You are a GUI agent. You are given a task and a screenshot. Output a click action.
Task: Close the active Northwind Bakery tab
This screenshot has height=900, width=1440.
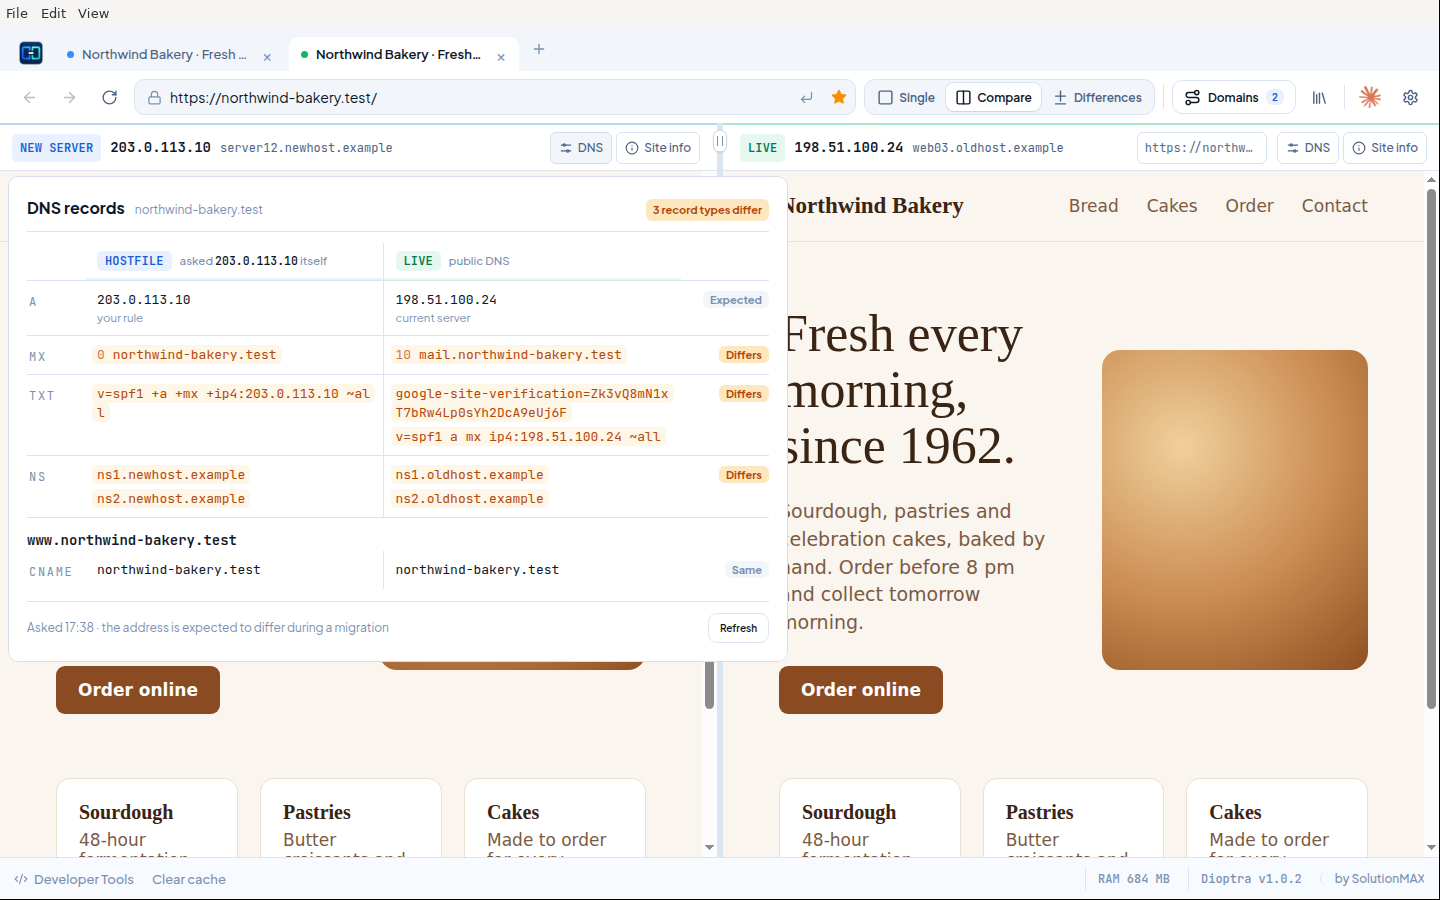(x=501, y=57)
